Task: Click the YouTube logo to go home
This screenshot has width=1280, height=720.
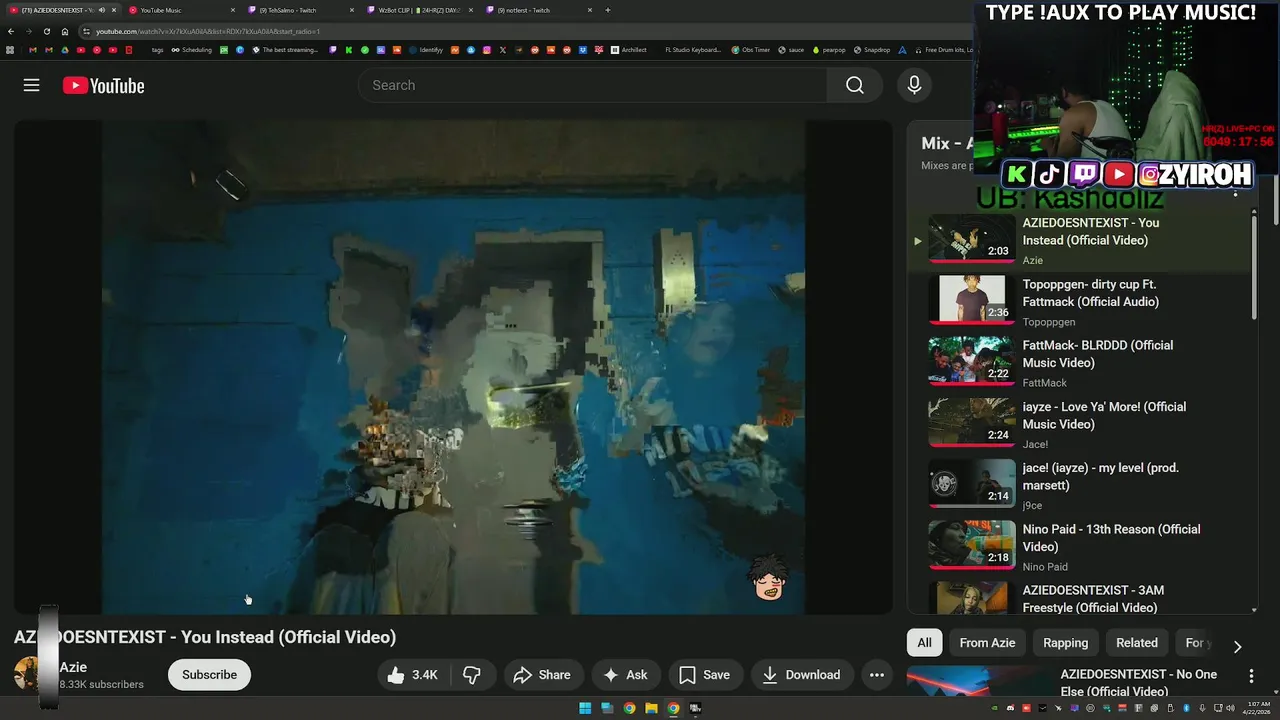Action: pyautogui.click(x=103, y=86)
